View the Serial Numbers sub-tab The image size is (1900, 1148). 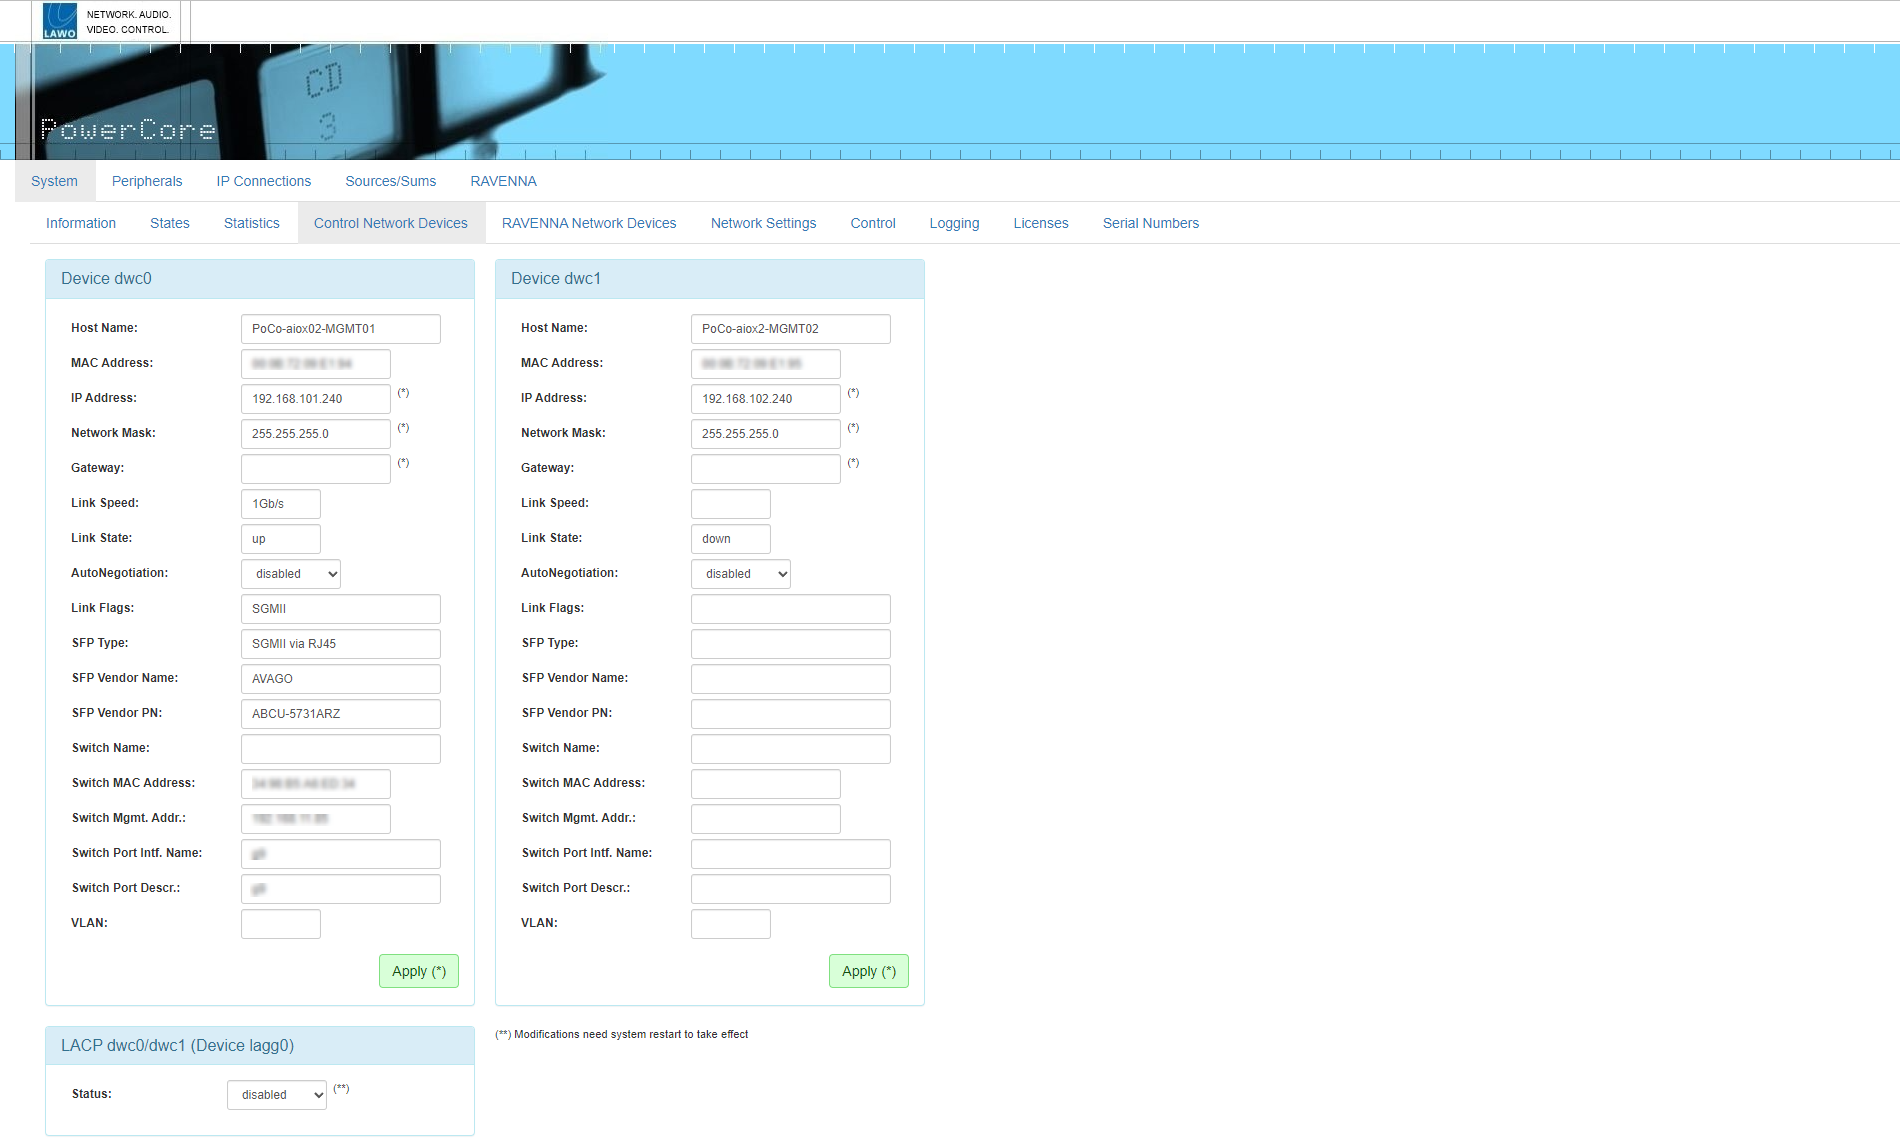coord(1150,223)
